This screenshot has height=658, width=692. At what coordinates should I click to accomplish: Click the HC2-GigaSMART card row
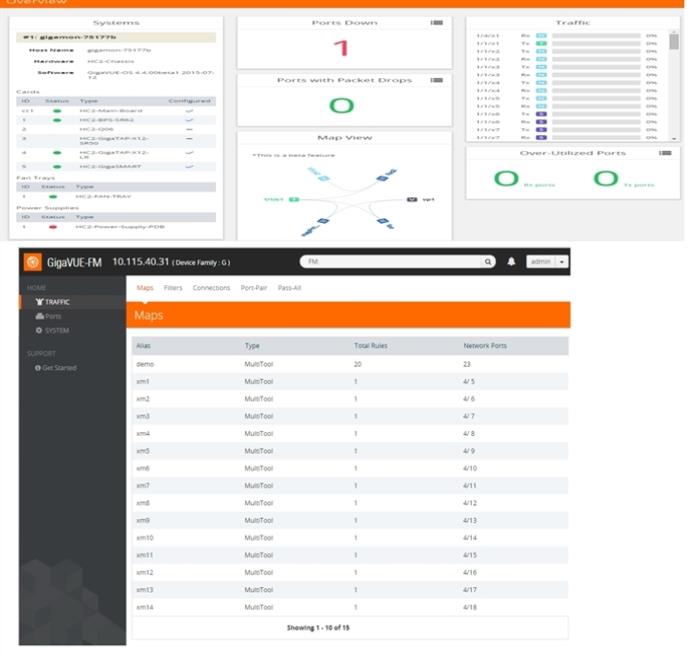pyautogui.click(x=116, y=167)
